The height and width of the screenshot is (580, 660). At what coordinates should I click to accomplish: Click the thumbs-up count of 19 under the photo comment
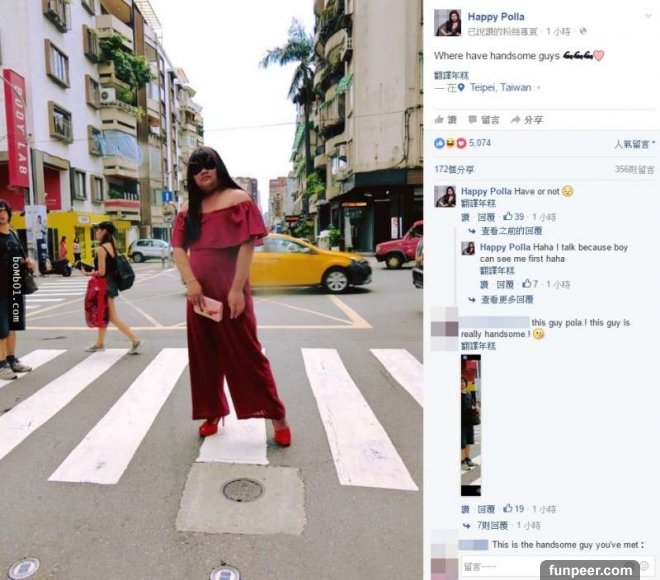point(514,509)
